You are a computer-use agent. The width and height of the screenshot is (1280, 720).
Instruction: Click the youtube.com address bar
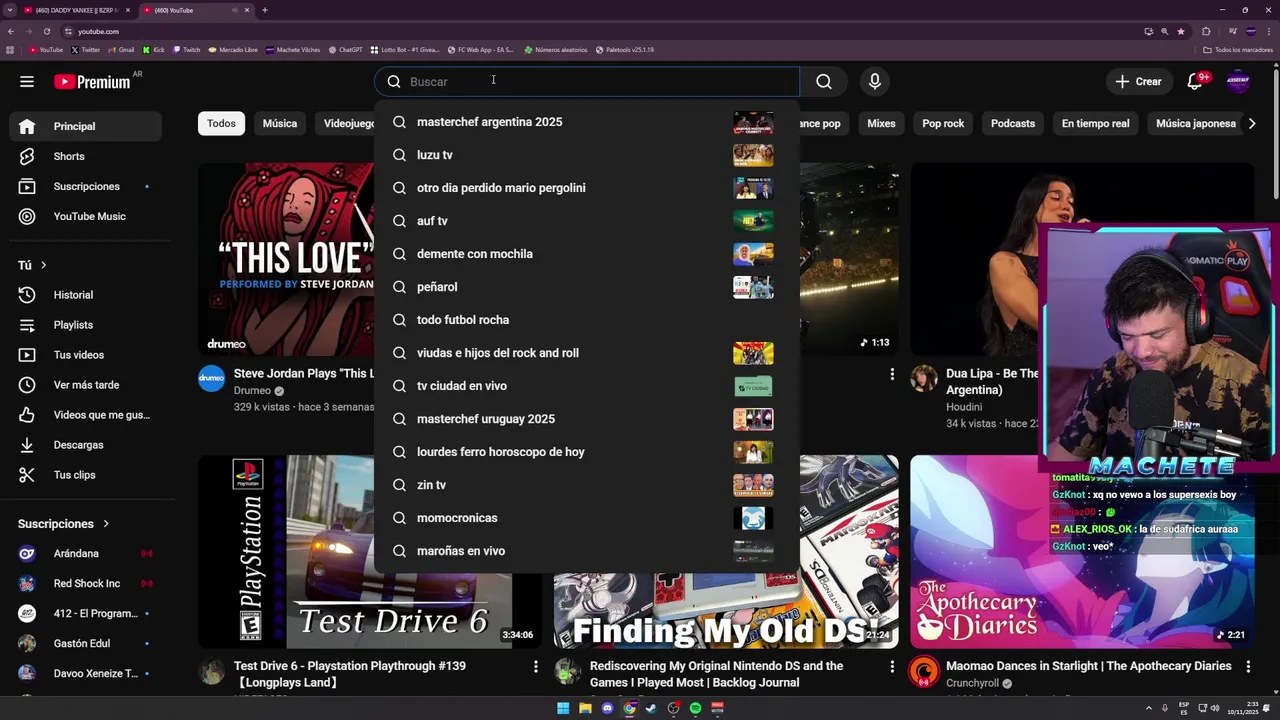tap(600, 31)
